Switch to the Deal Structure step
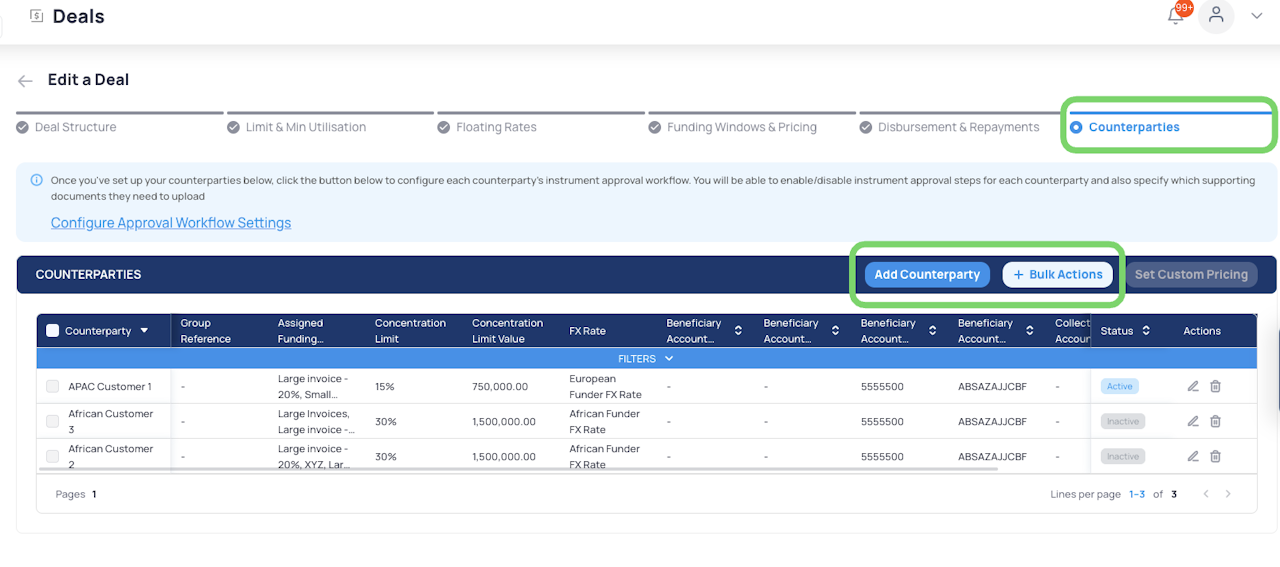 (75, 127)
